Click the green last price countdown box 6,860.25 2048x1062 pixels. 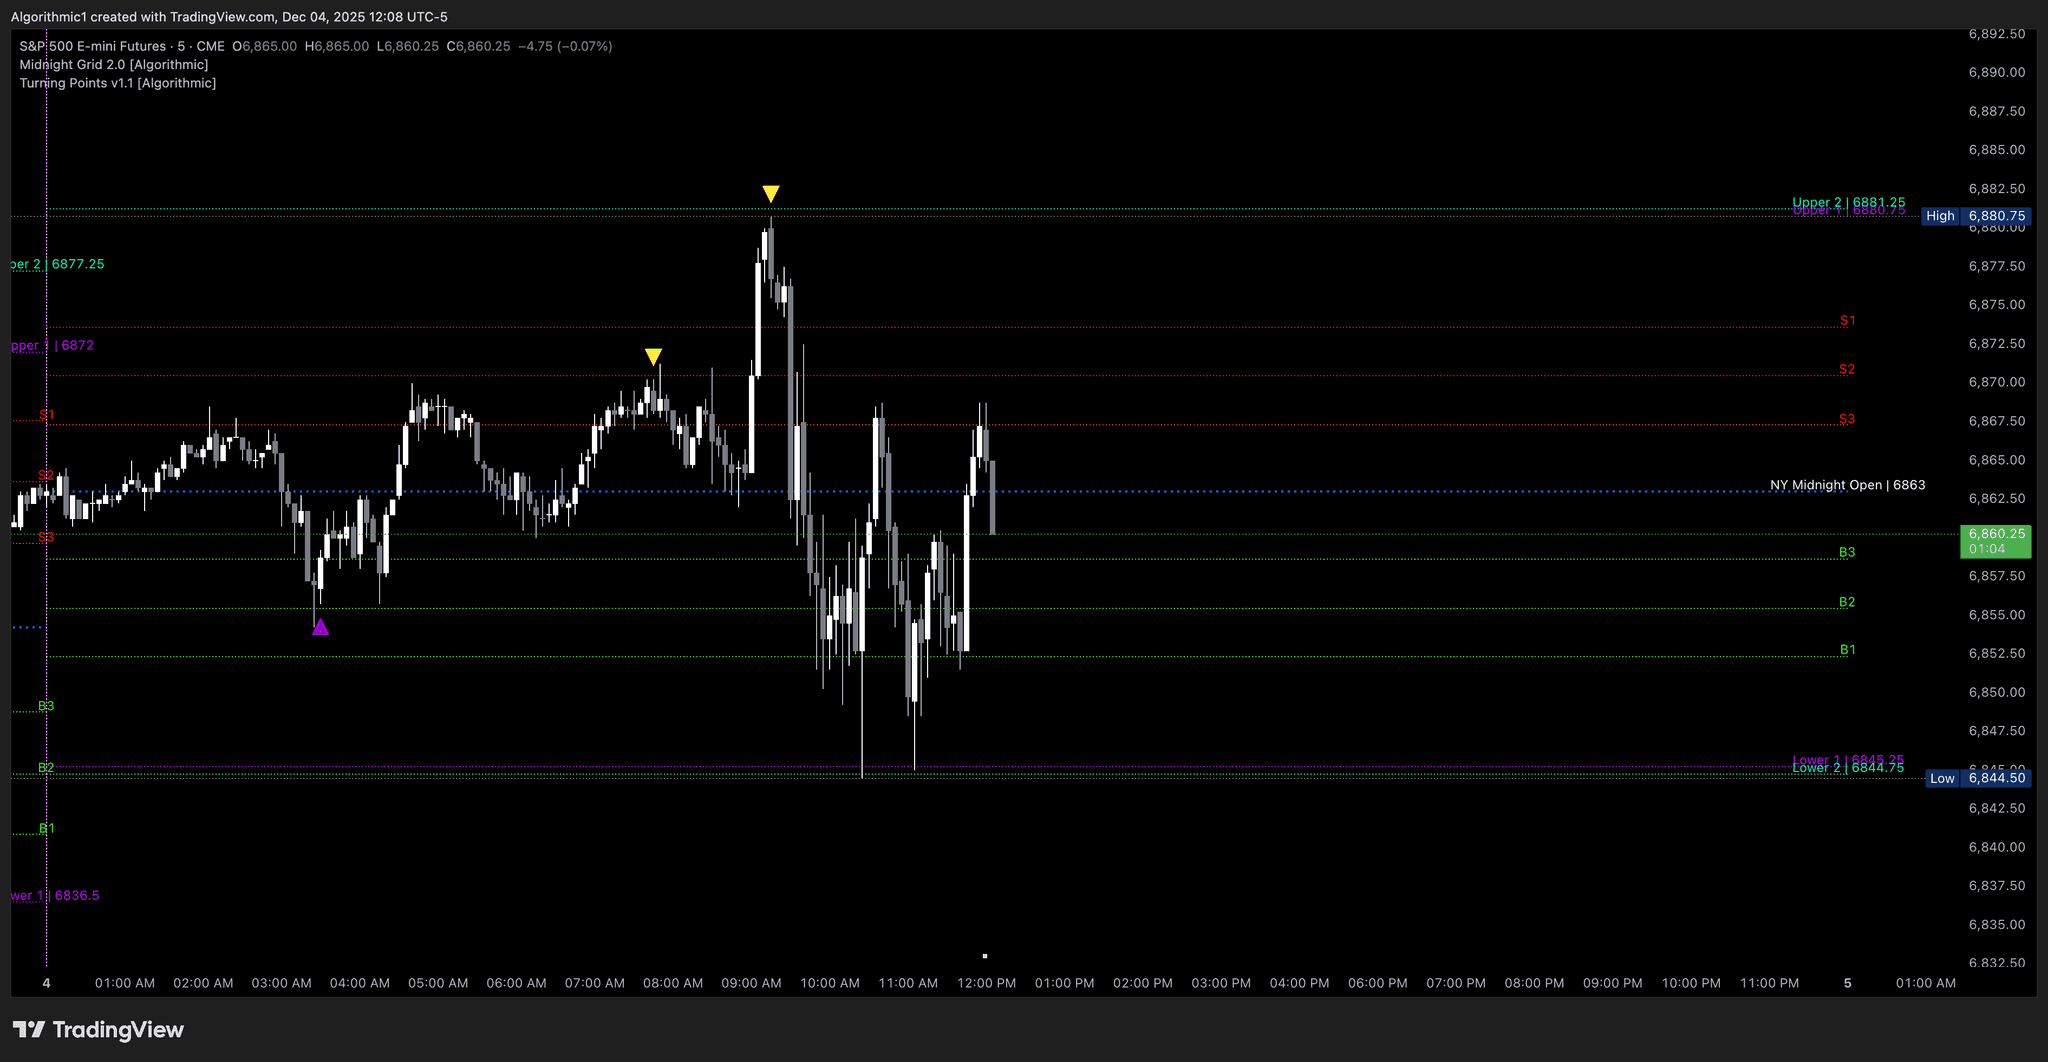point(1996,541)
